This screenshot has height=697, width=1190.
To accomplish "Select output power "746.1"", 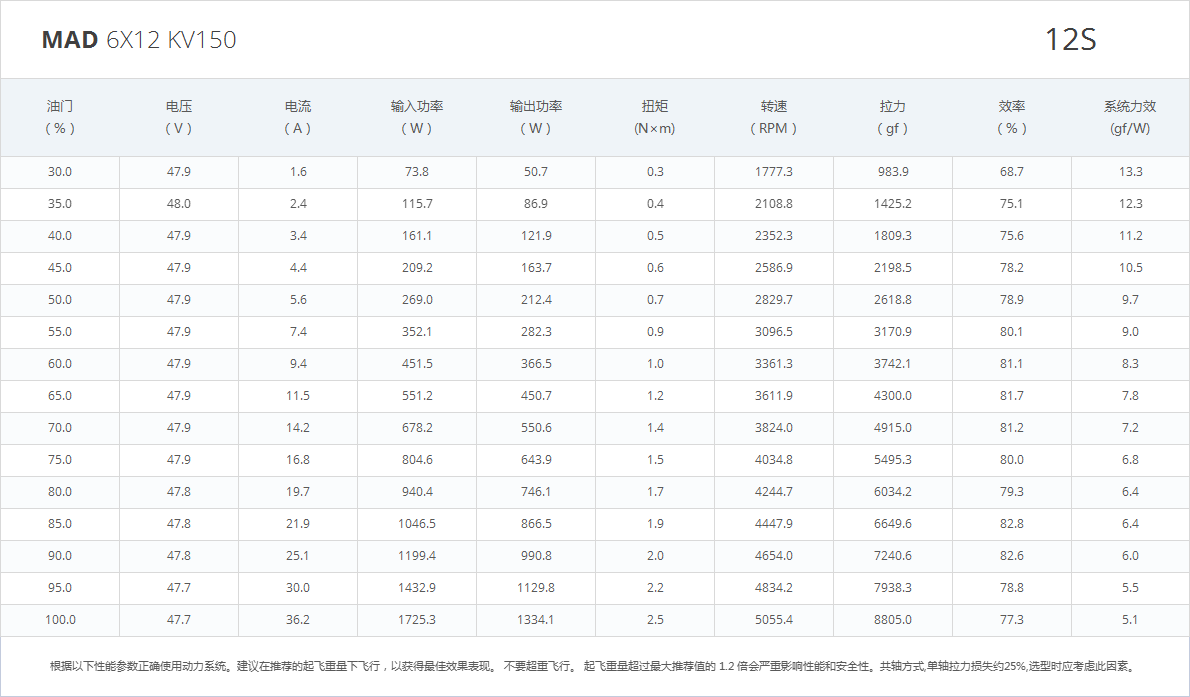I will [537, 490].
